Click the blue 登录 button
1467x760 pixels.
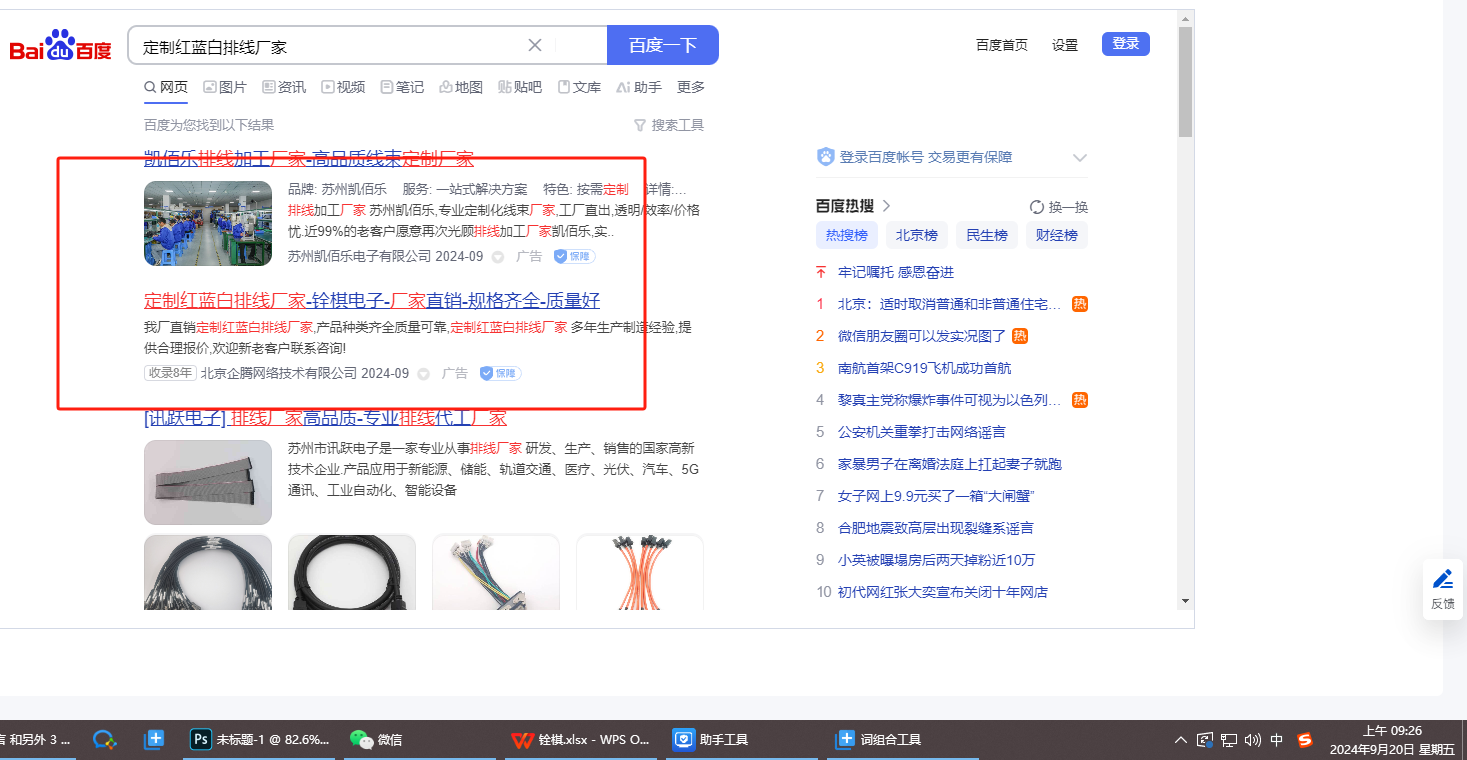[x=1126, y=44]
